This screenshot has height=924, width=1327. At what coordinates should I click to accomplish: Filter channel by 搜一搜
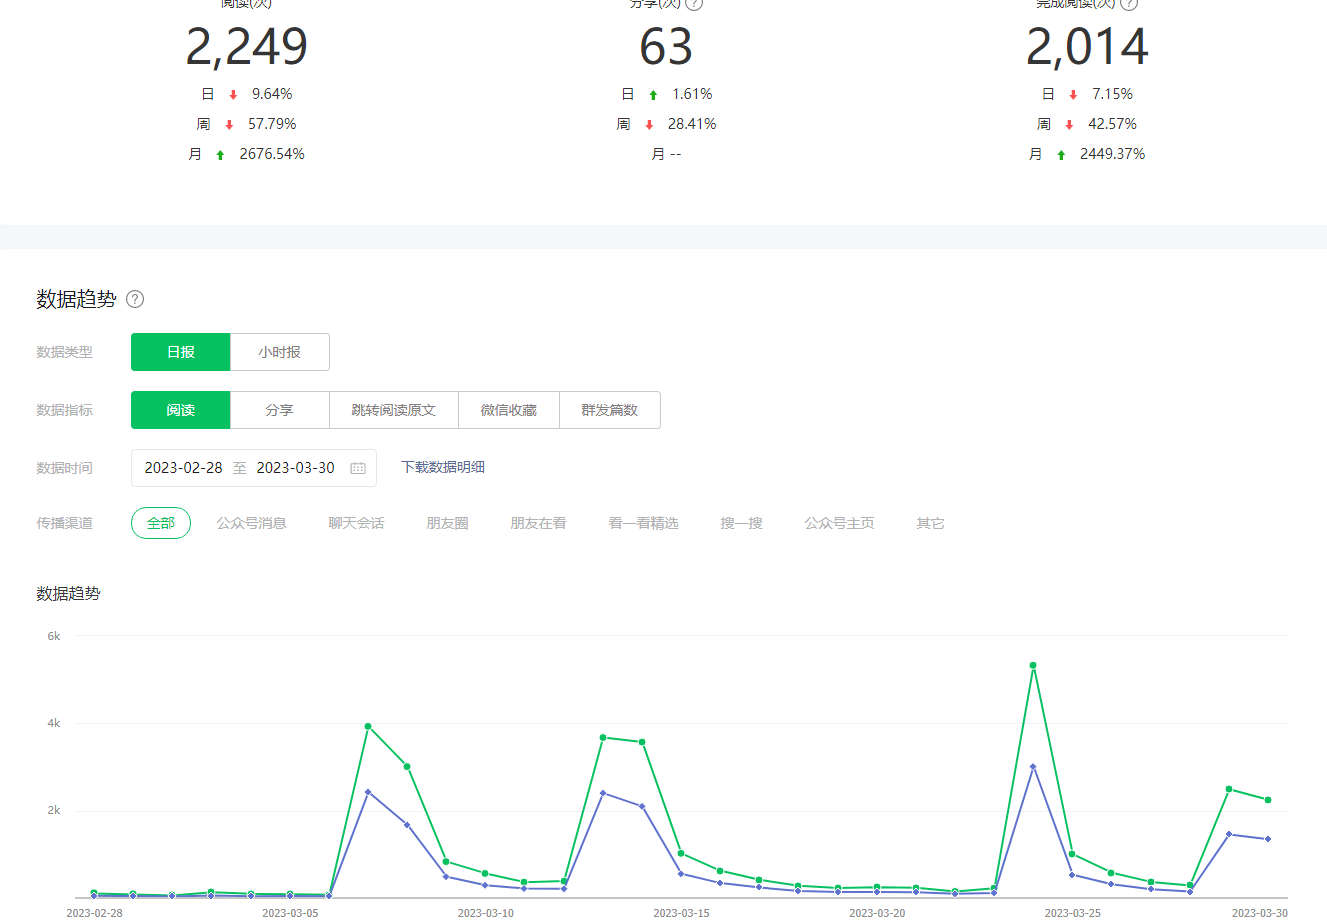[x=741, y=523]
